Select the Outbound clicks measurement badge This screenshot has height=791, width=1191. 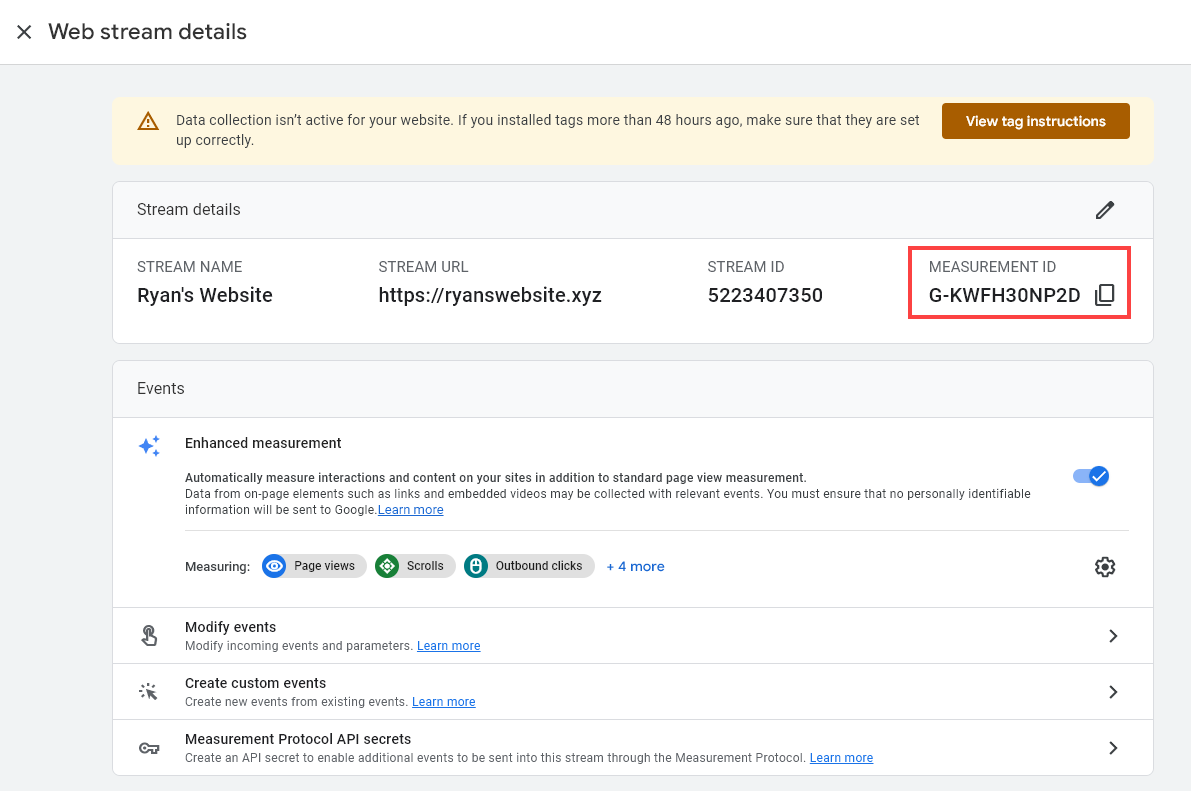pos(528,566)
